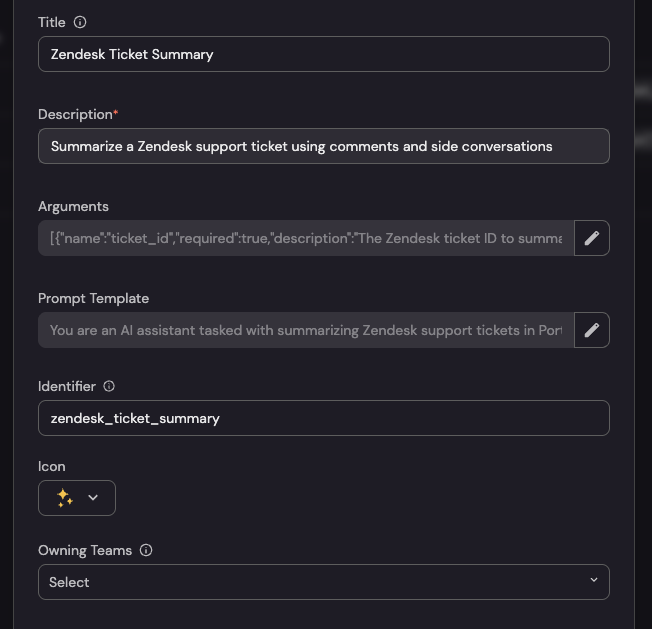Focus the Title field with Zendesk Ticket Summary
The image size is (652, 629).
323,54
